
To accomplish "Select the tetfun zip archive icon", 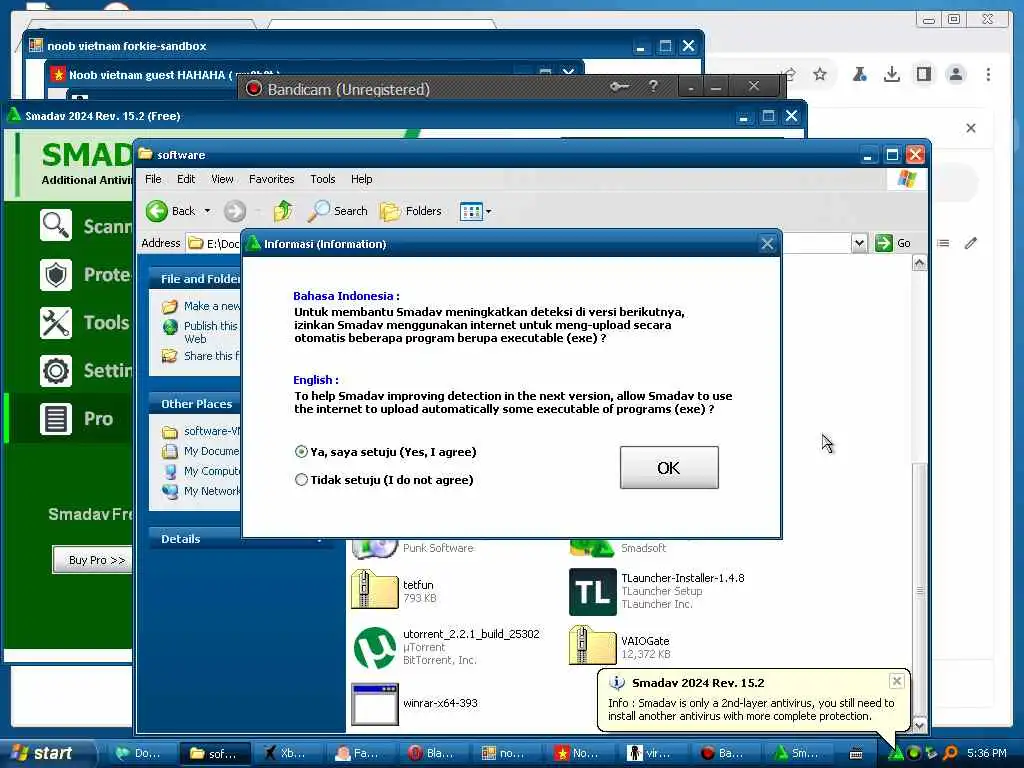I will click(x=375, y=590).
